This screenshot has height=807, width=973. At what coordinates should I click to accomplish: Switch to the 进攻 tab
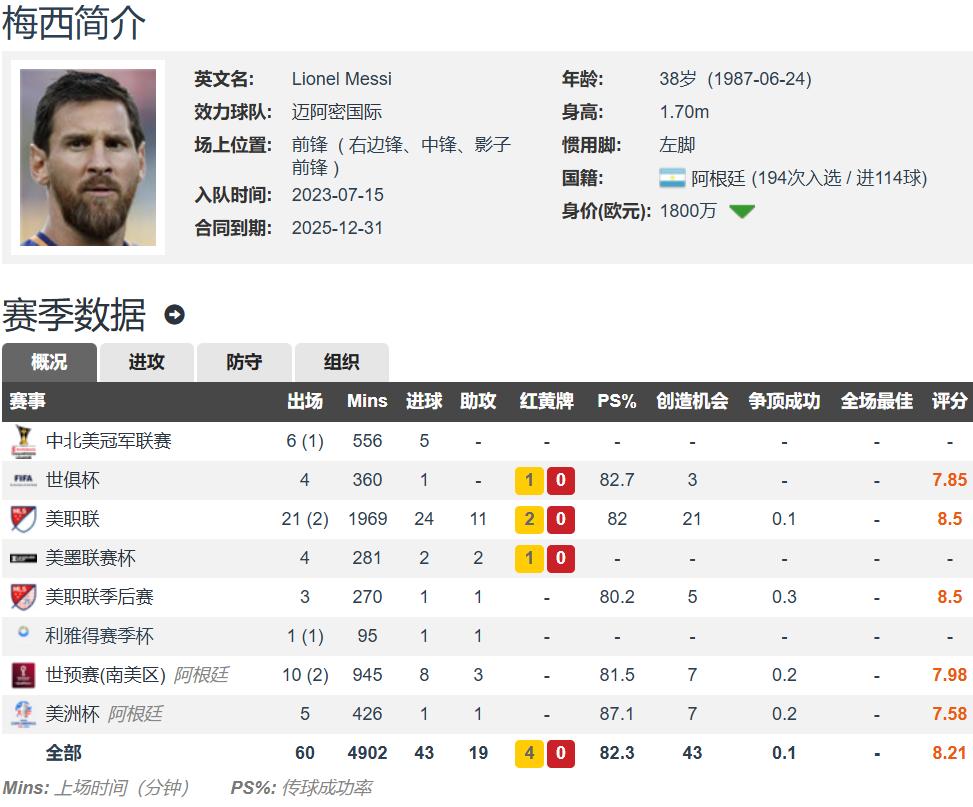(x=146, y=362)
